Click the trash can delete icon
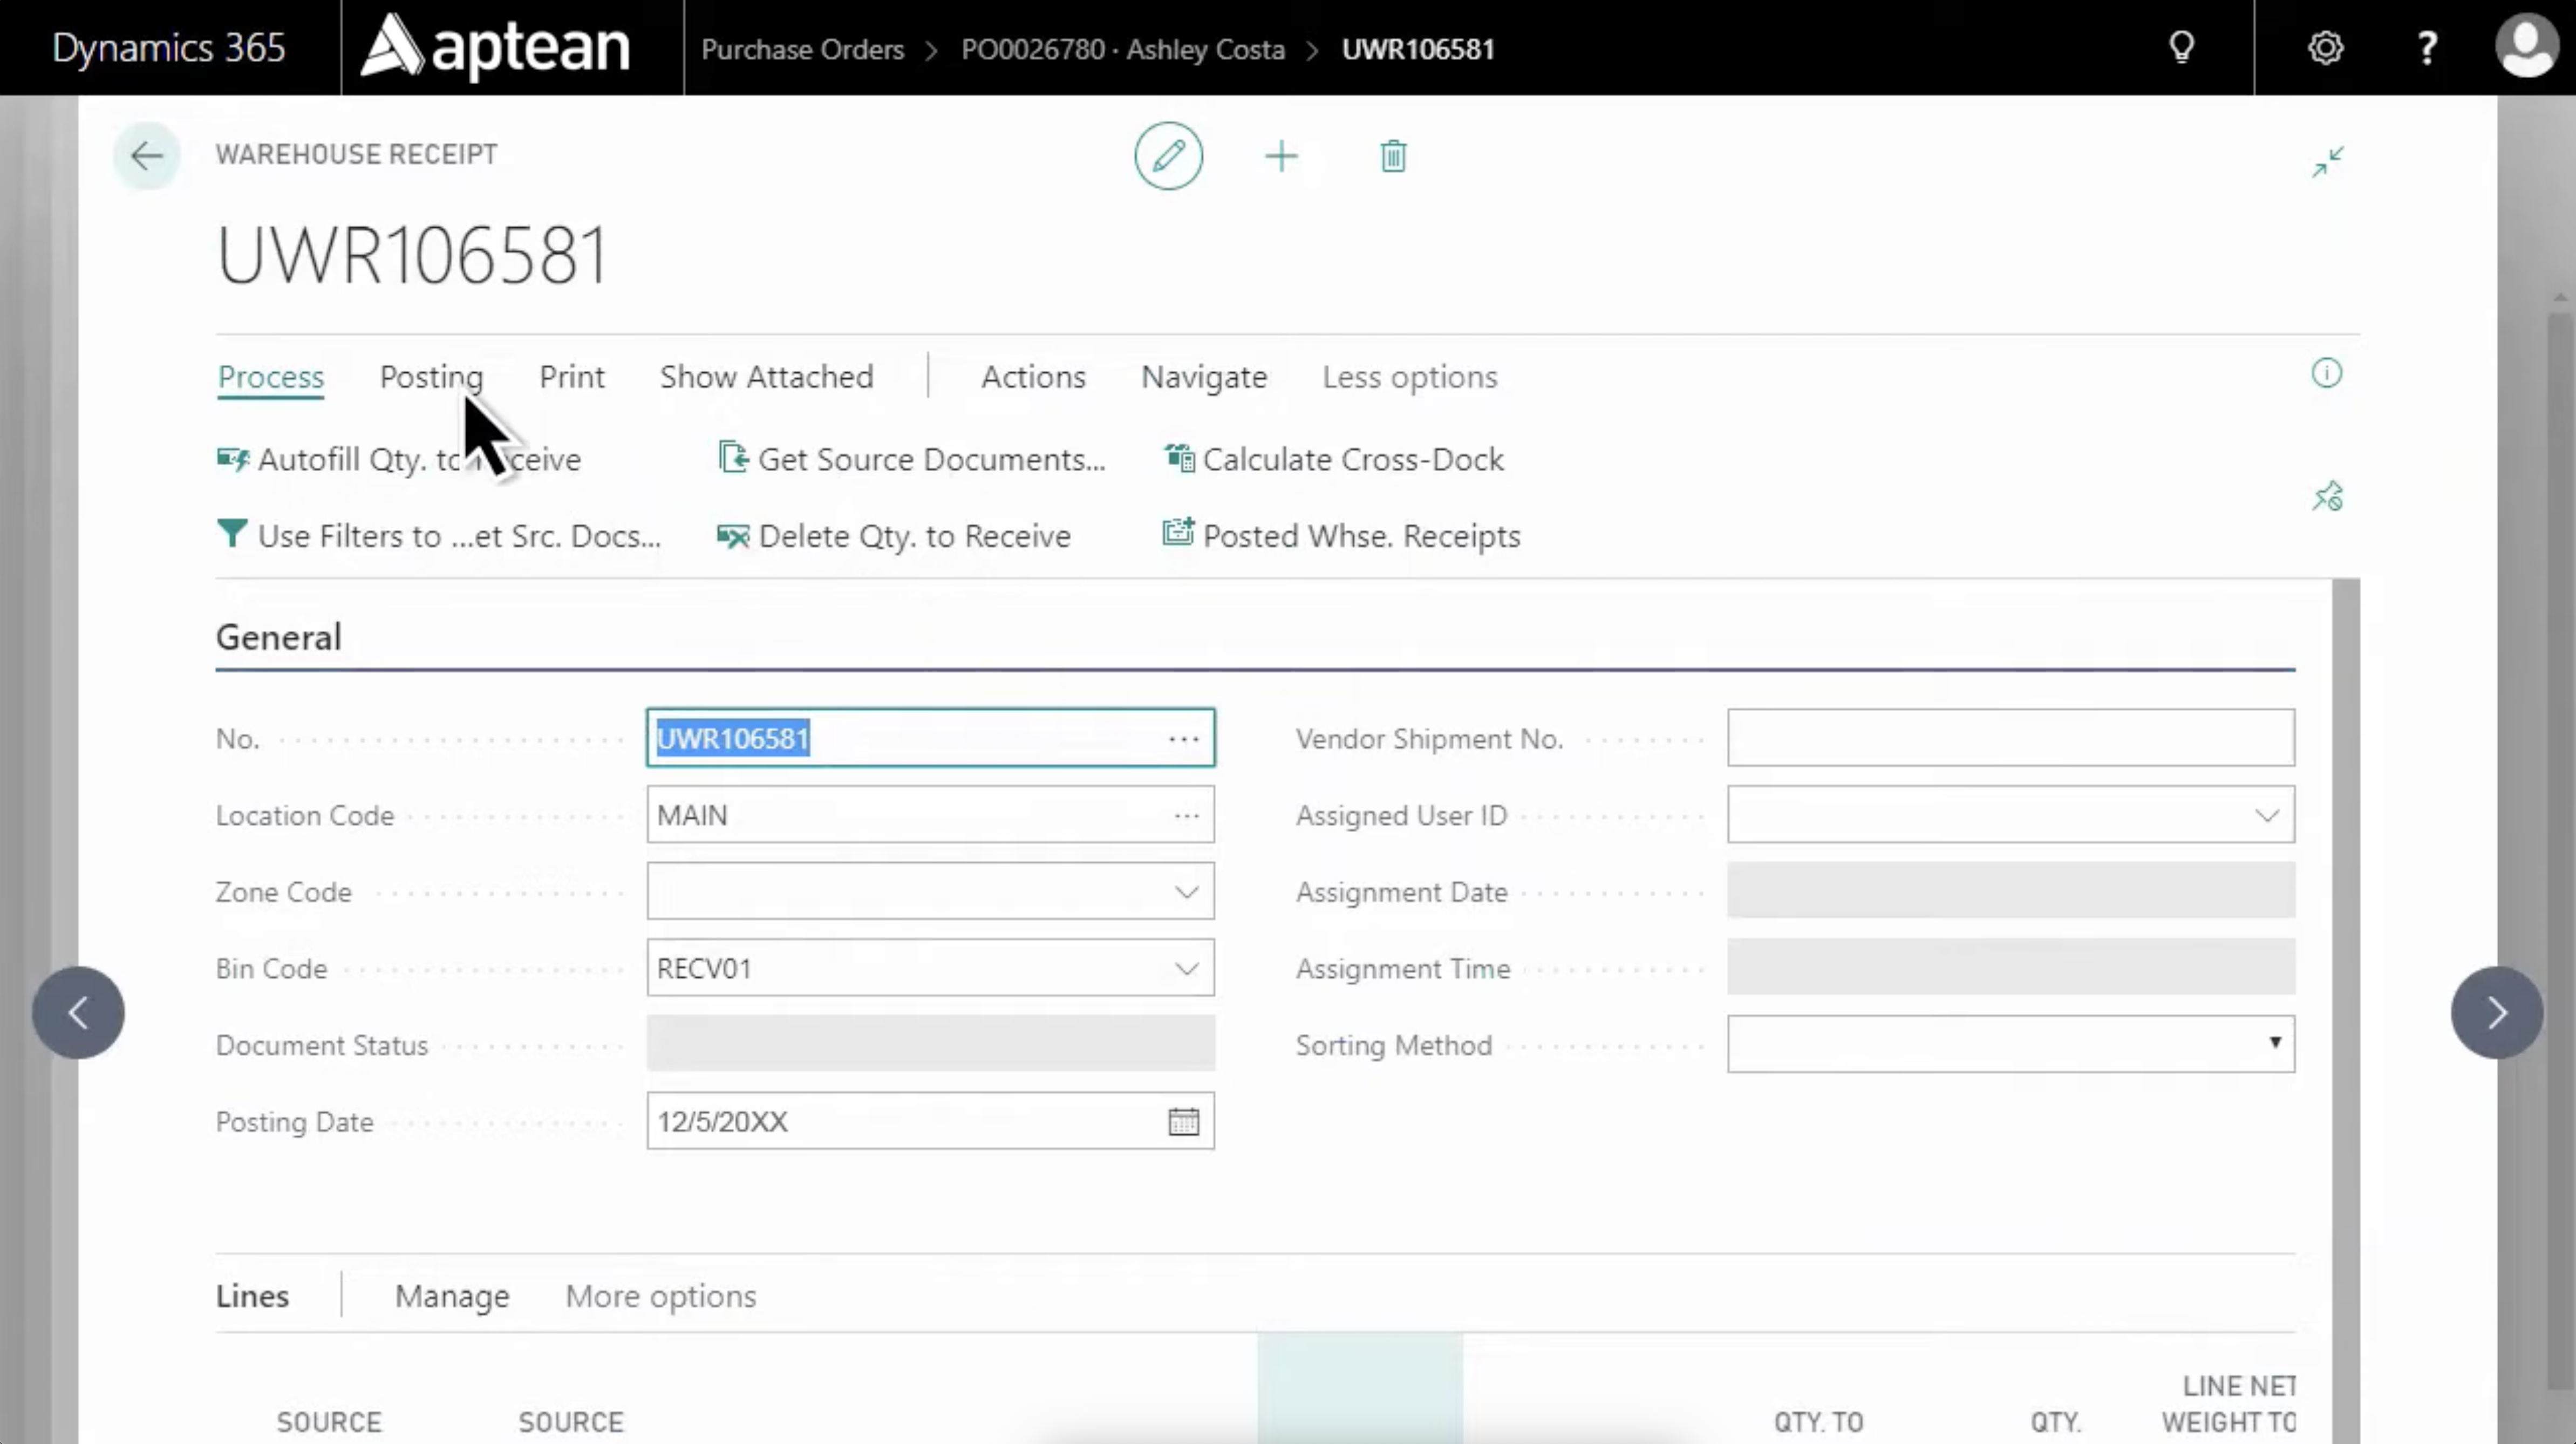This screenshot has height=1444, width=2576. point(1393,156)
